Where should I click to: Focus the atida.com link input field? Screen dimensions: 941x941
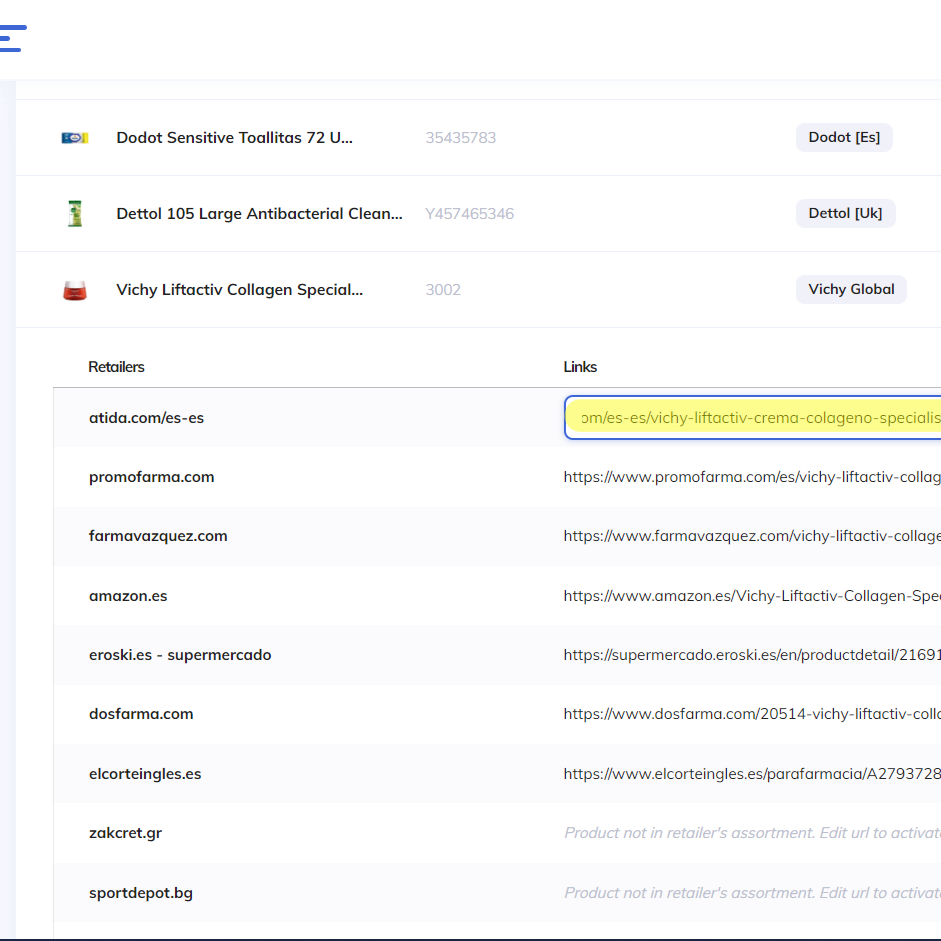753,418
